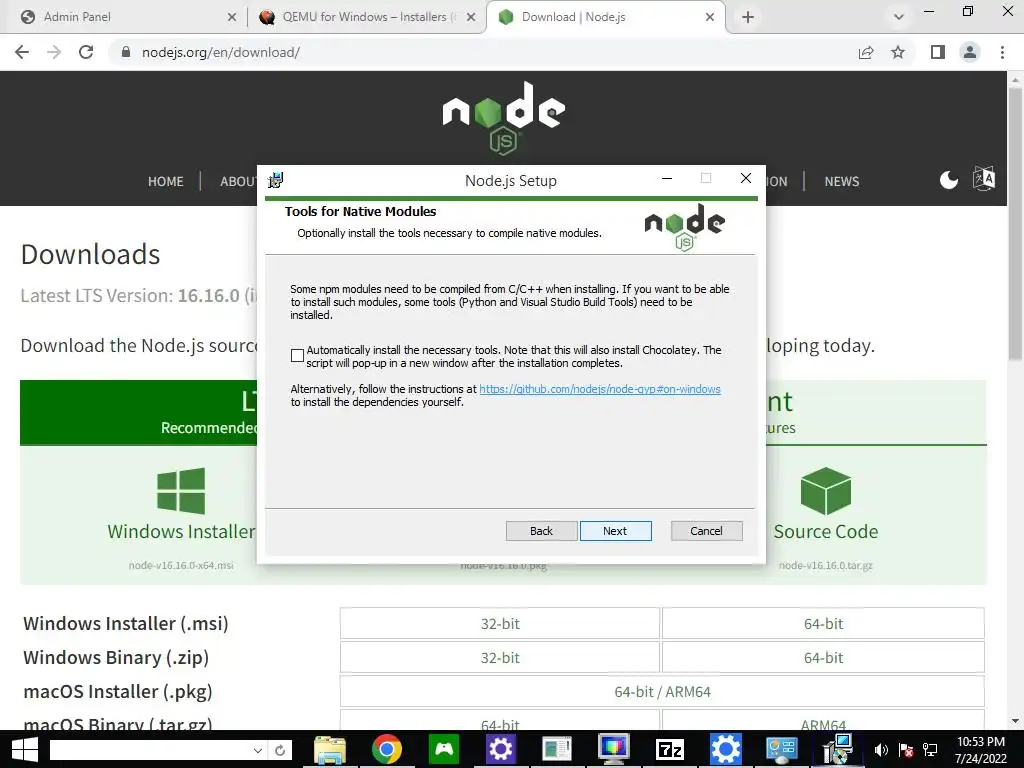The image size is (1024, 768).
Task: Go back in browser history
Action: tap(22, 52)
